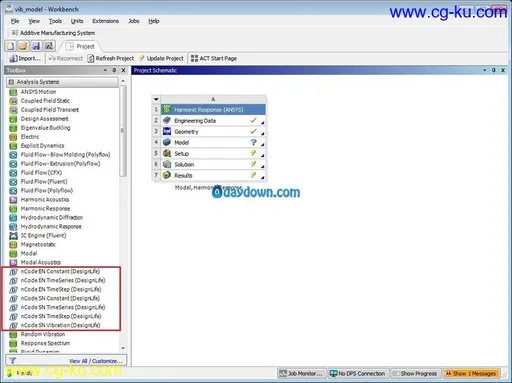Select Fluid Flow (CFX) icon
The height and width of the screenshot is (383, 512).
tap(13, 173)
